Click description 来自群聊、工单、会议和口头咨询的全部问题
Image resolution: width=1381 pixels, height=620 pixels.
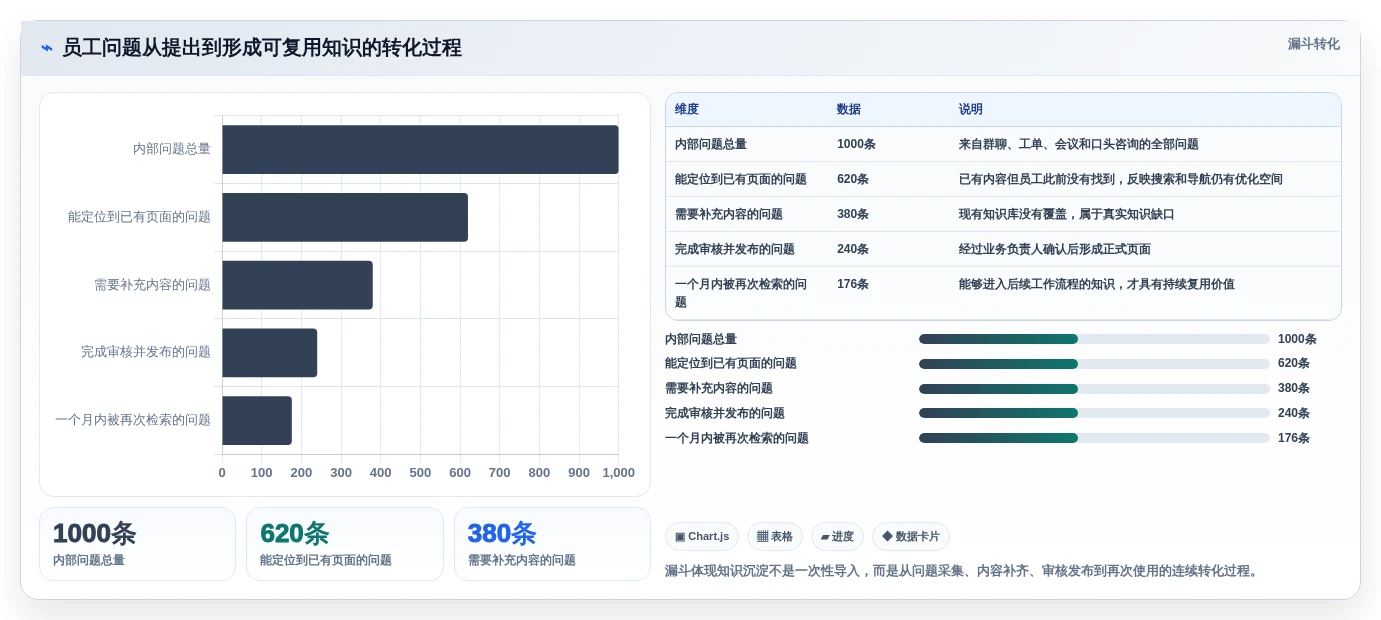(1079, 144)
